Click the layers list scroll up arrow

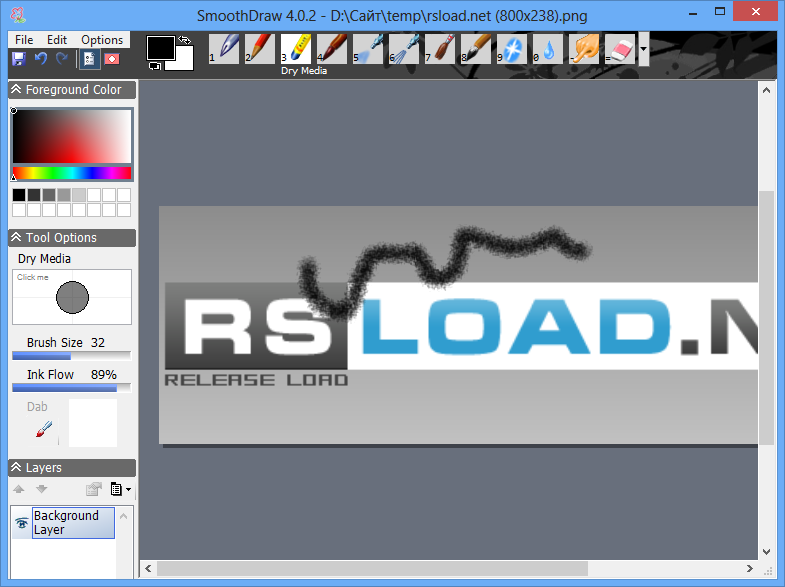pyautogui.click(x=124, y=516)
